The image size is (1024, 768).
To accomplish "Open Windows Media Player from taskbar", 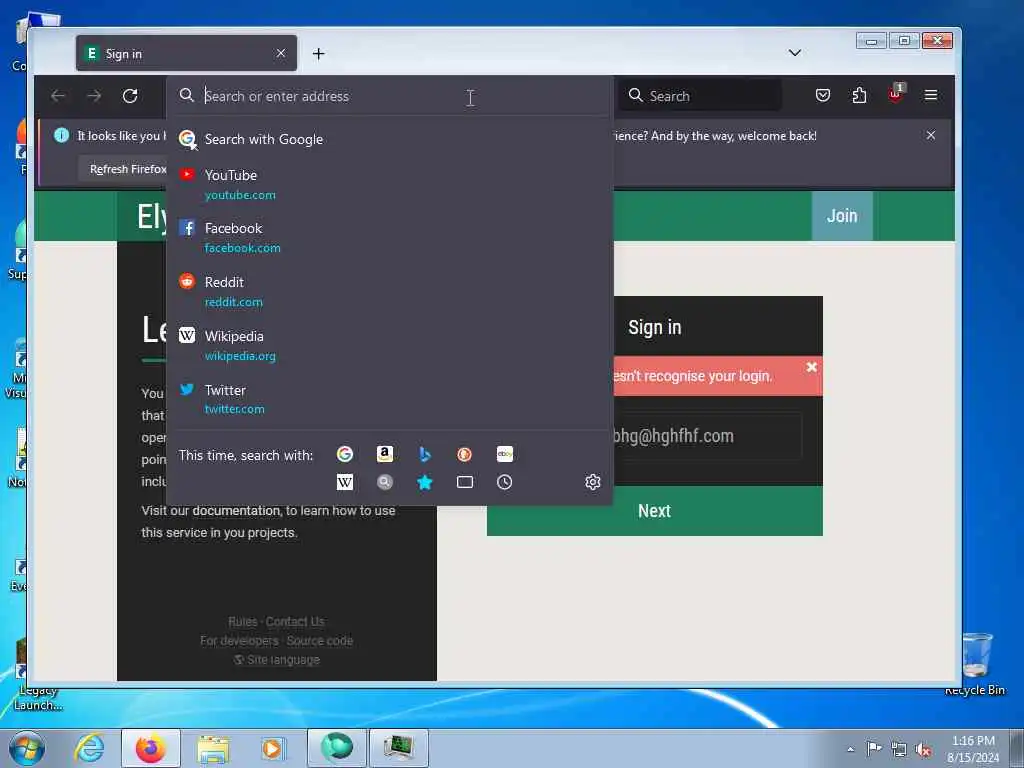I will [x=272, y=748].
